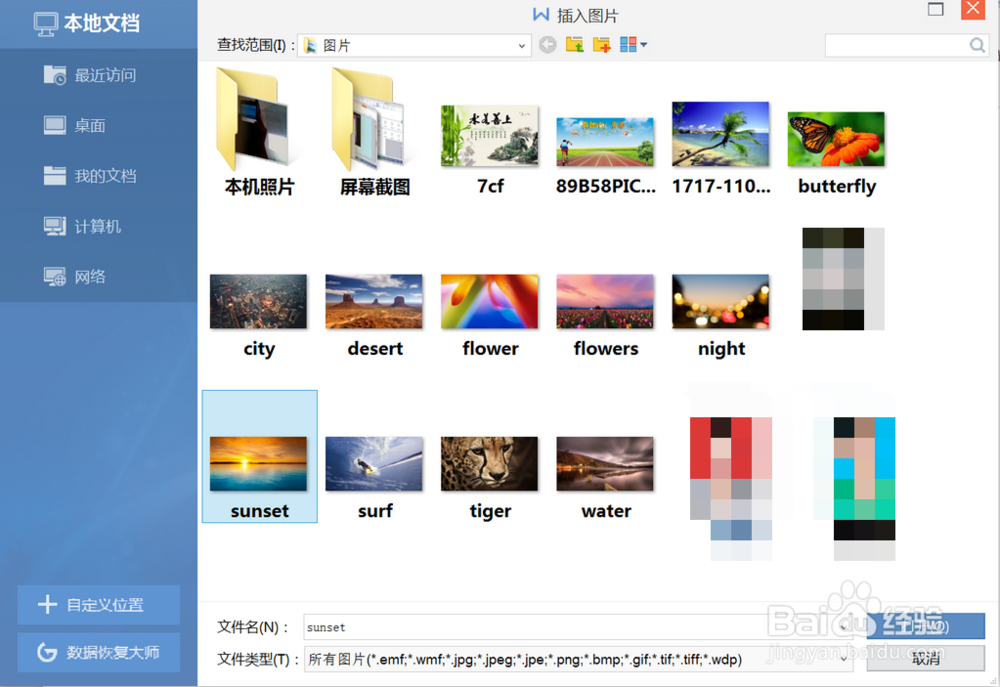Expand the 文件类型 file type dropdown
This screenshot has height=687, width=1000.
844,659
